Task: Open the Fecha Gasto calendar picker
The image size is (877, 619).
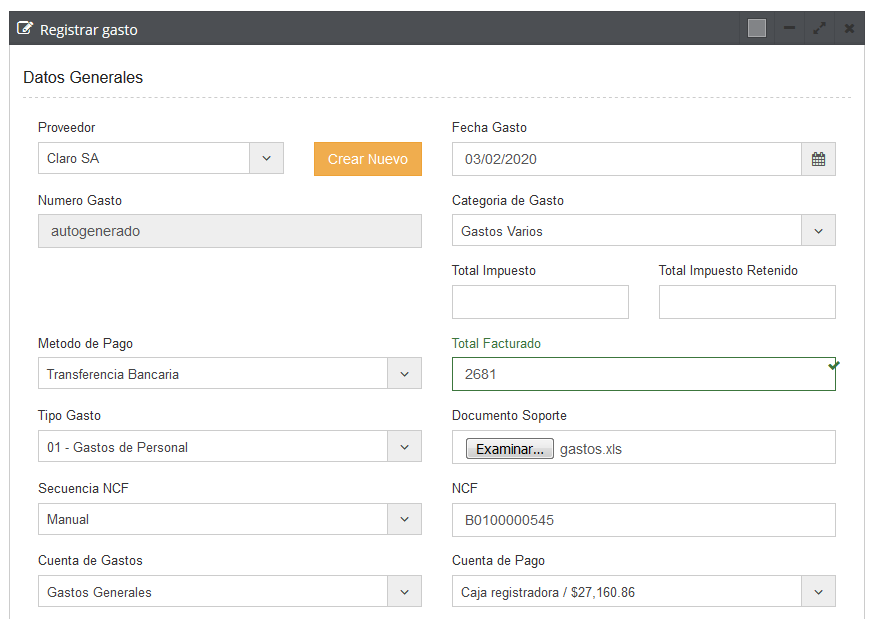Action: [x=818, y=159]
